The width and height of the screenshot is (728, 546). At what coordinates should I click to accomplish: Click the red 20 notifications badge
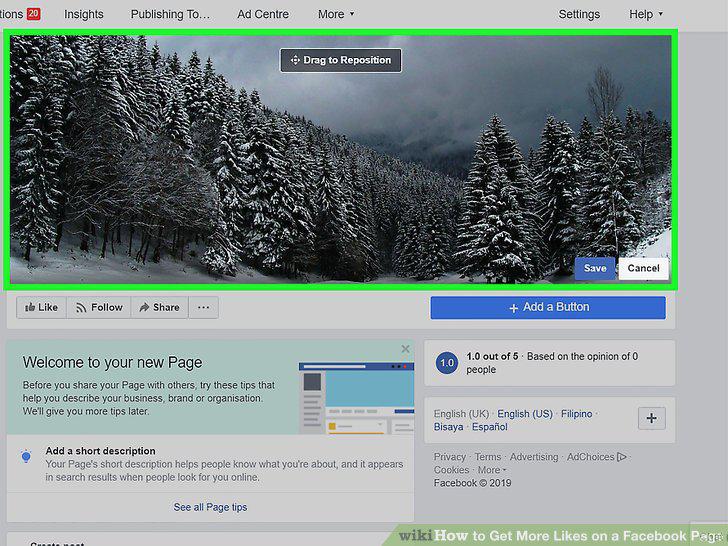[x=33, y=13]
